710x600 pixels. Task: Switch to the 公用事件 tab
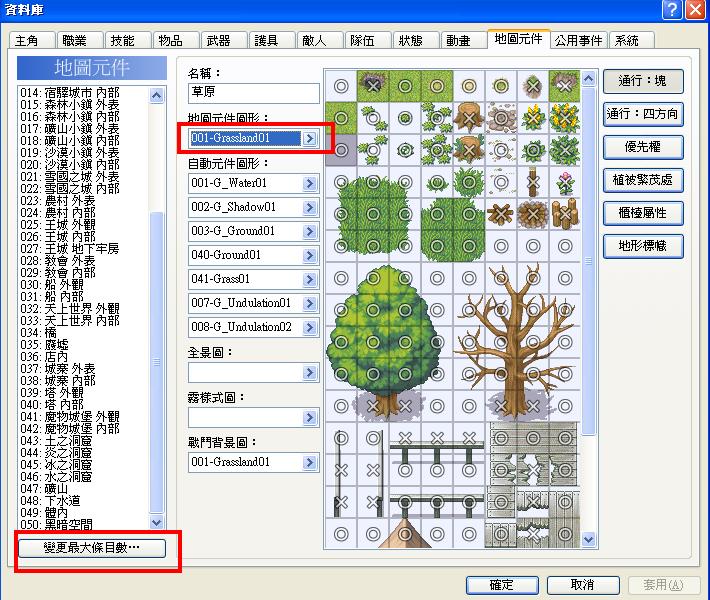tap(579, 40)
